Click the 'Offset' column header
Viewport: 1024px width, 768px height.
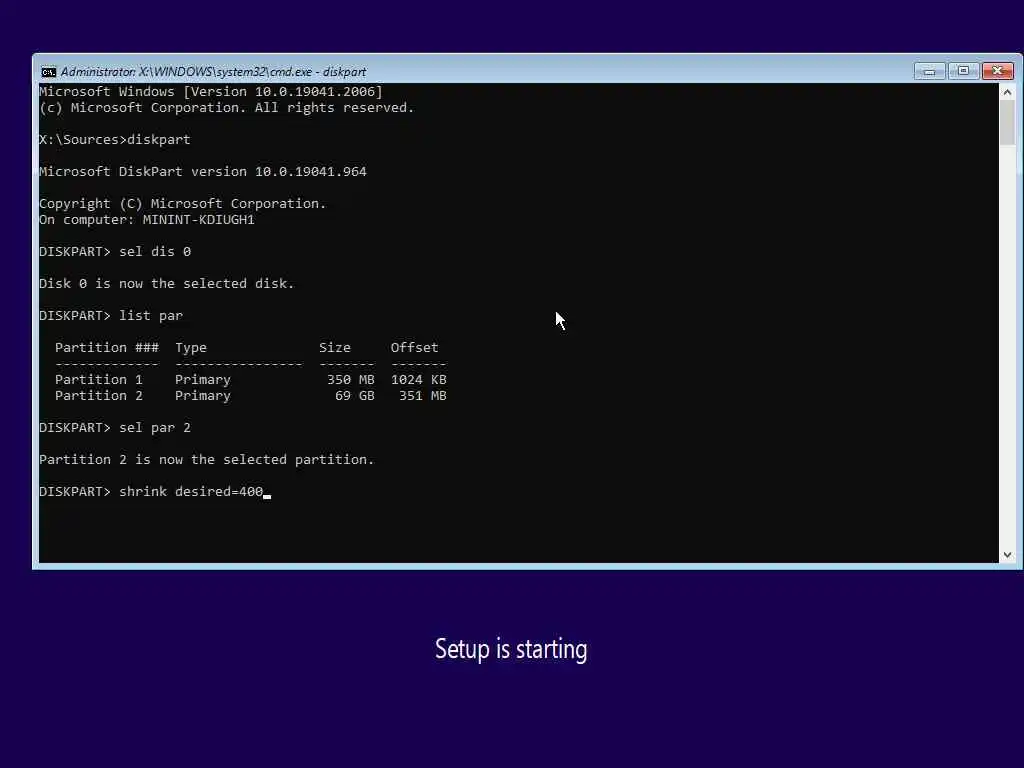[x=414, y=347]
